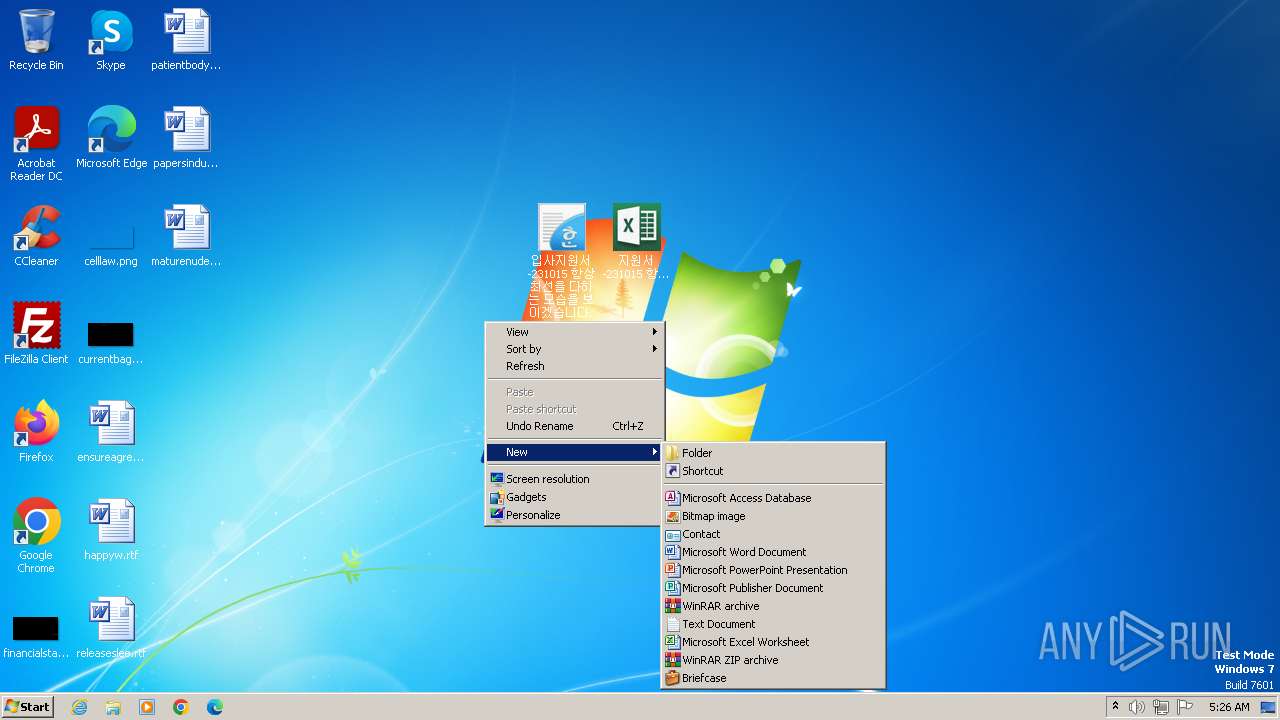The height and width of the screenshot is (720, 1280).
Task: Select the Firefox desktop shortcut
Action: click(x=36, y=432)
